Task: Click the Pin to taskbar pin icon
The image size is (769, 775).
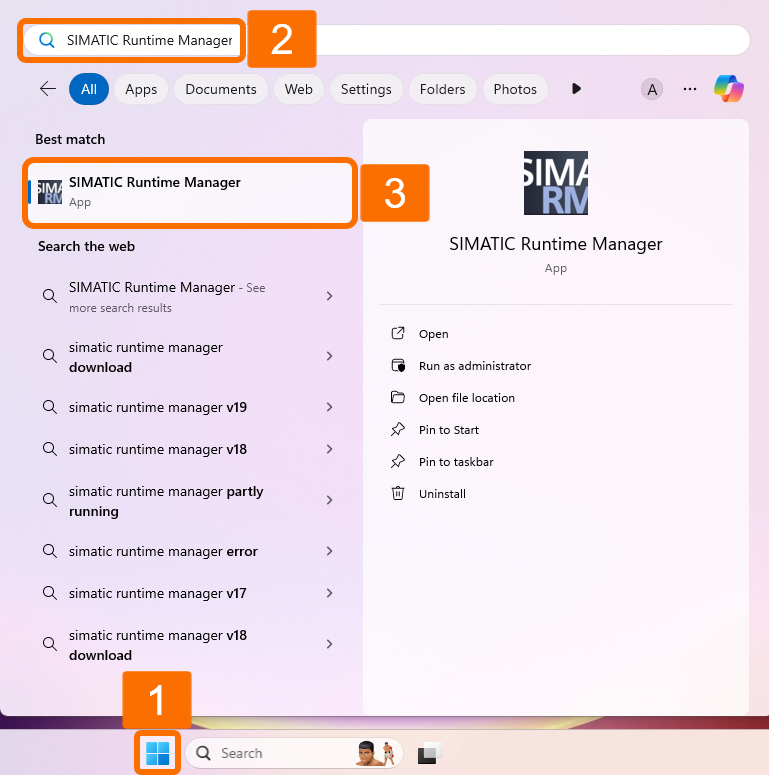Action: coord(398,462)
